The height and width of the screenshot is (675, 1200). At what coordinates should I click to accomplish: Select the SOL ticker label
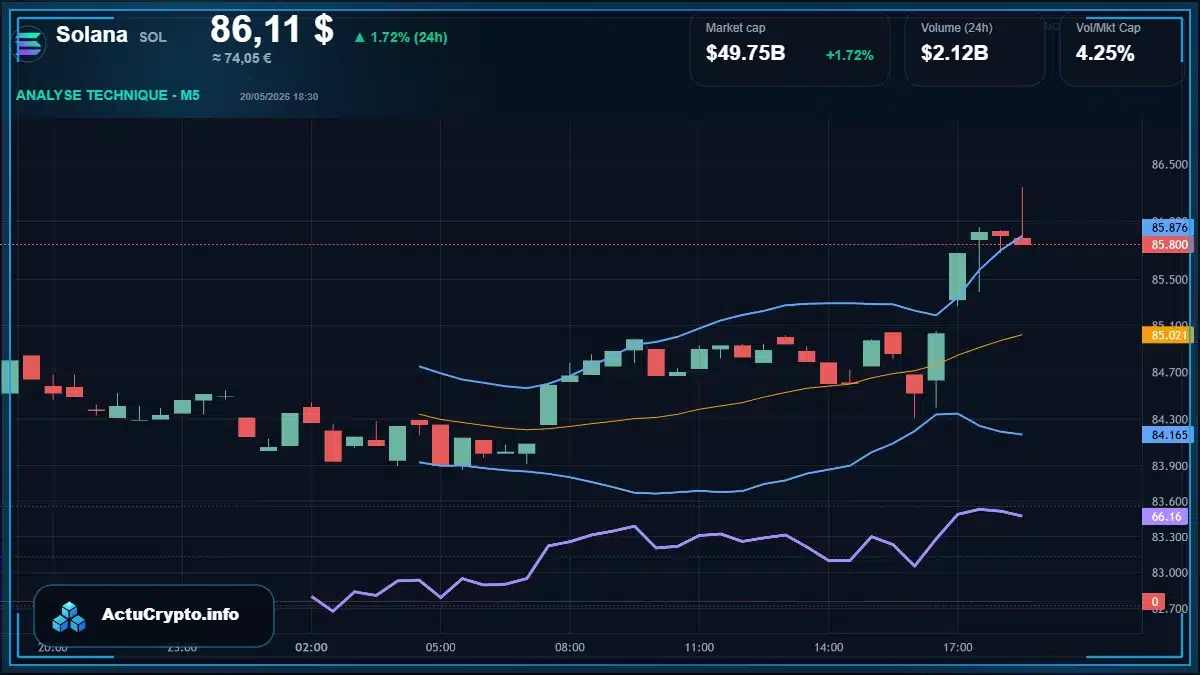click(x=153, y=37)
